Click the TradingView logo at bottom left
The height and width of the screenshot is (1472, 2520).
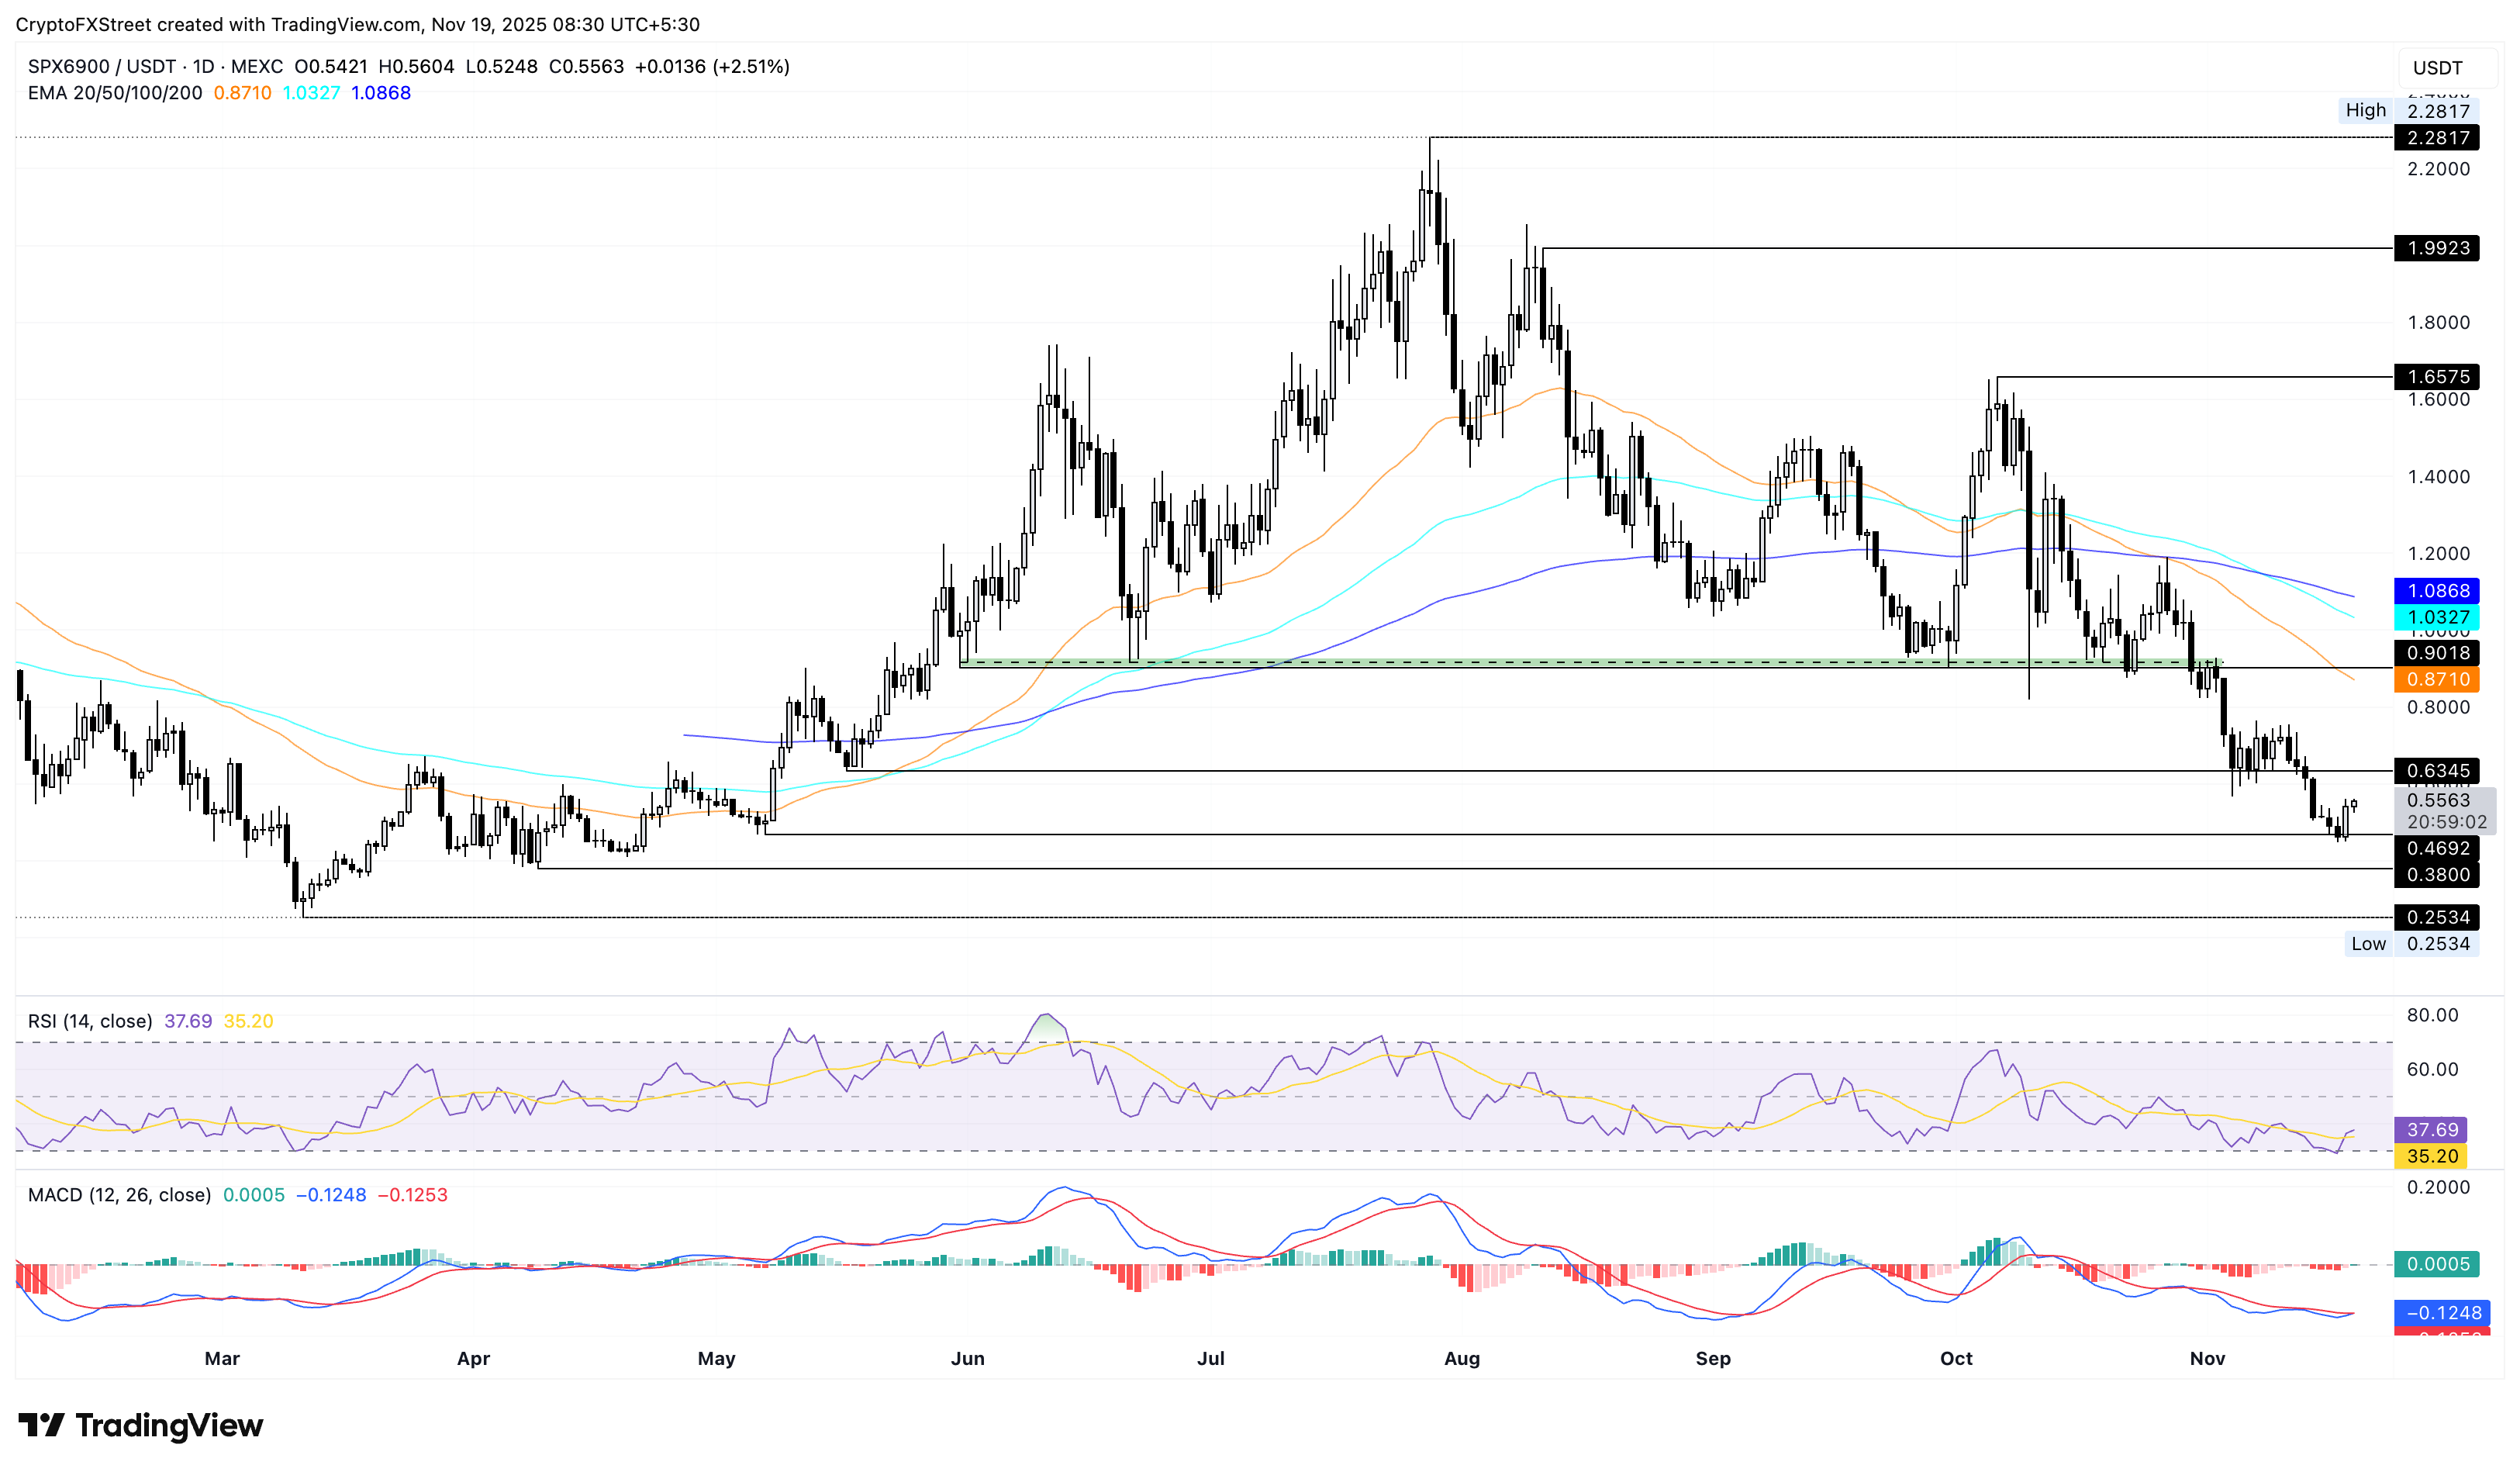140,1426
